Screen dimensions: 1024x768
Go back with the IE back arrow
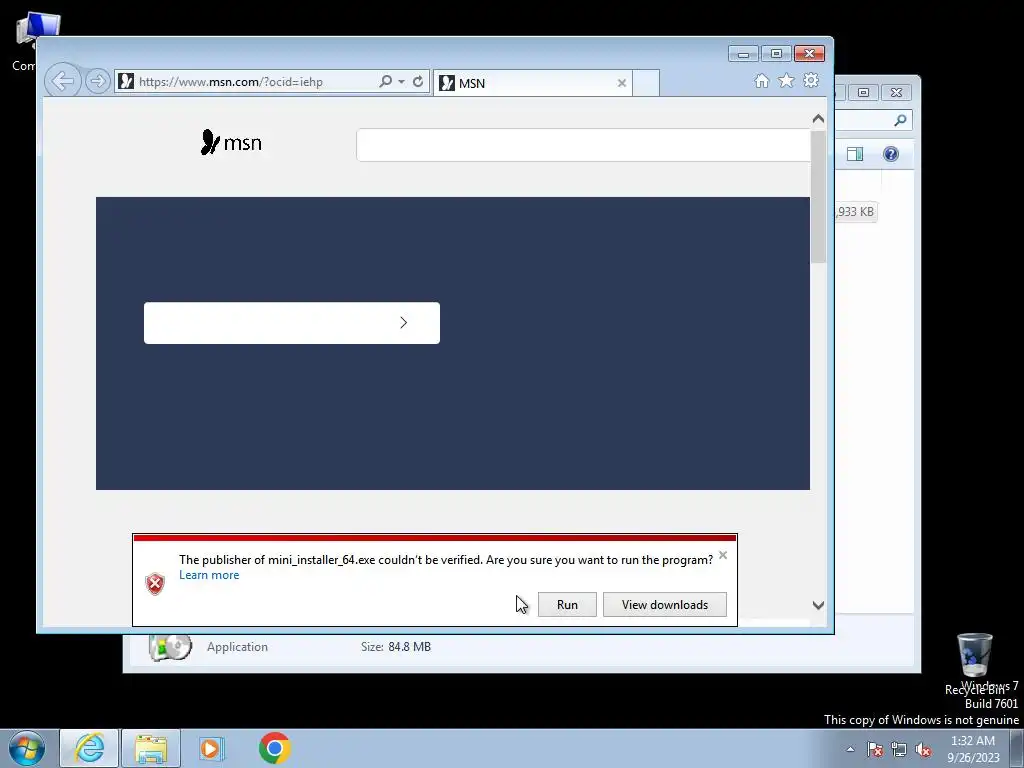coord(63,81)
